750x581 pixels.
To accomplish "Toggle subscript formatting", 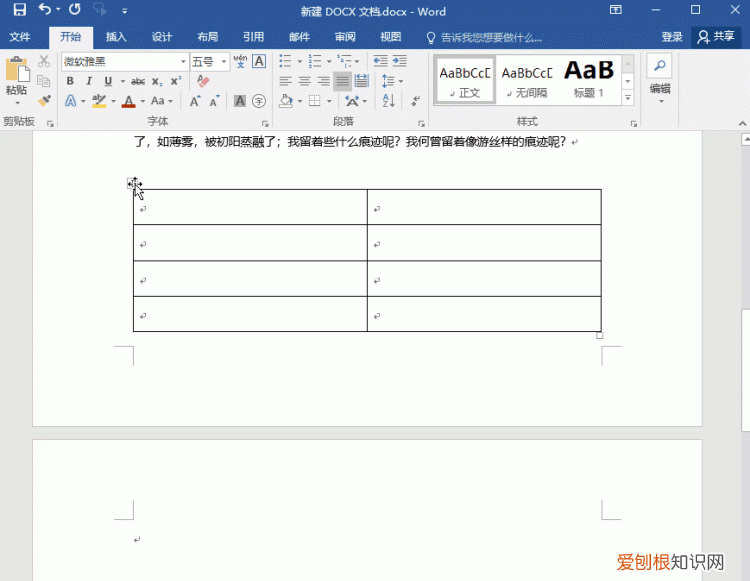I will (157, 81).
